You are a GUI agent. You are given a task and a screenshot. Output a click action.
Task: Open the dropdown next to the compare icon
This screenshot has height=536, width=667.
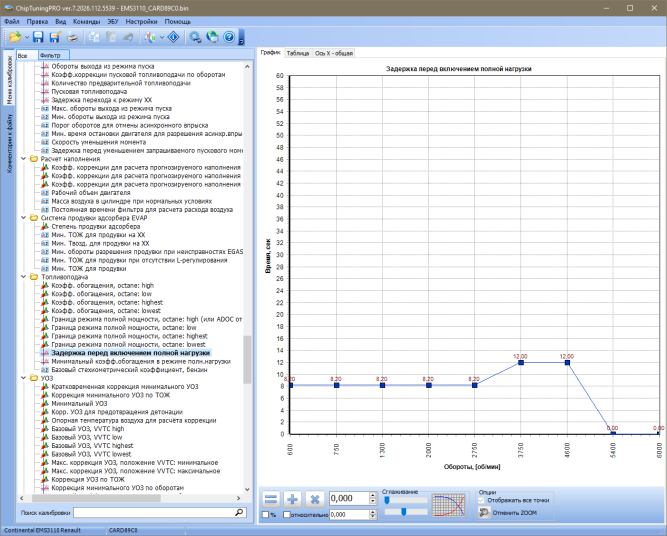(162, 37)
